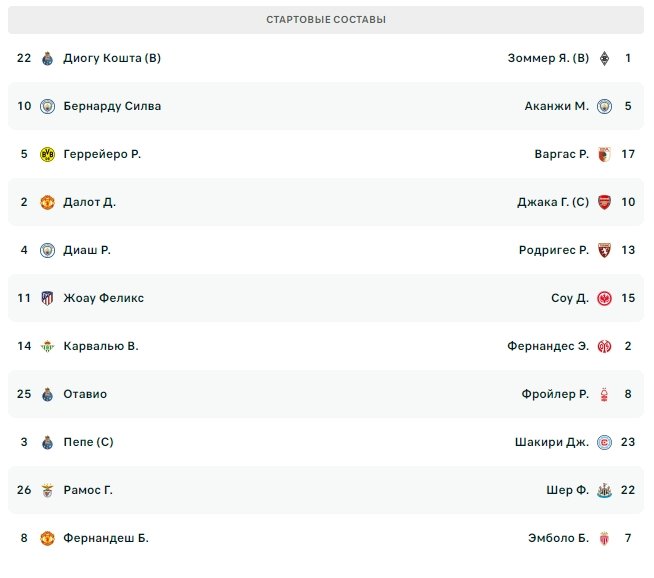Click the eagle club crest beside Рамос Г.
This screenshot has width=654, height=578.
(47, 490)
